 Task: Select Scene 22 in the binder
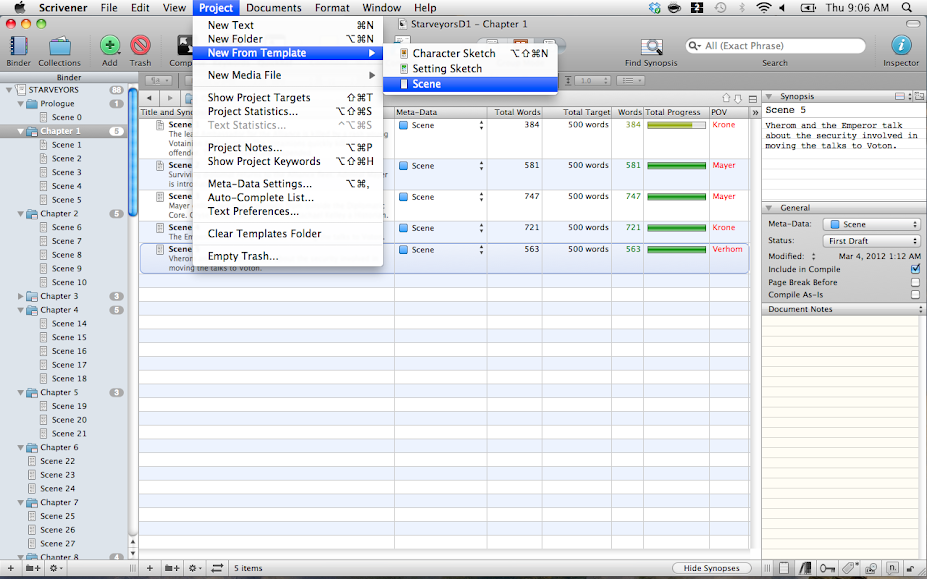[57, 461]
